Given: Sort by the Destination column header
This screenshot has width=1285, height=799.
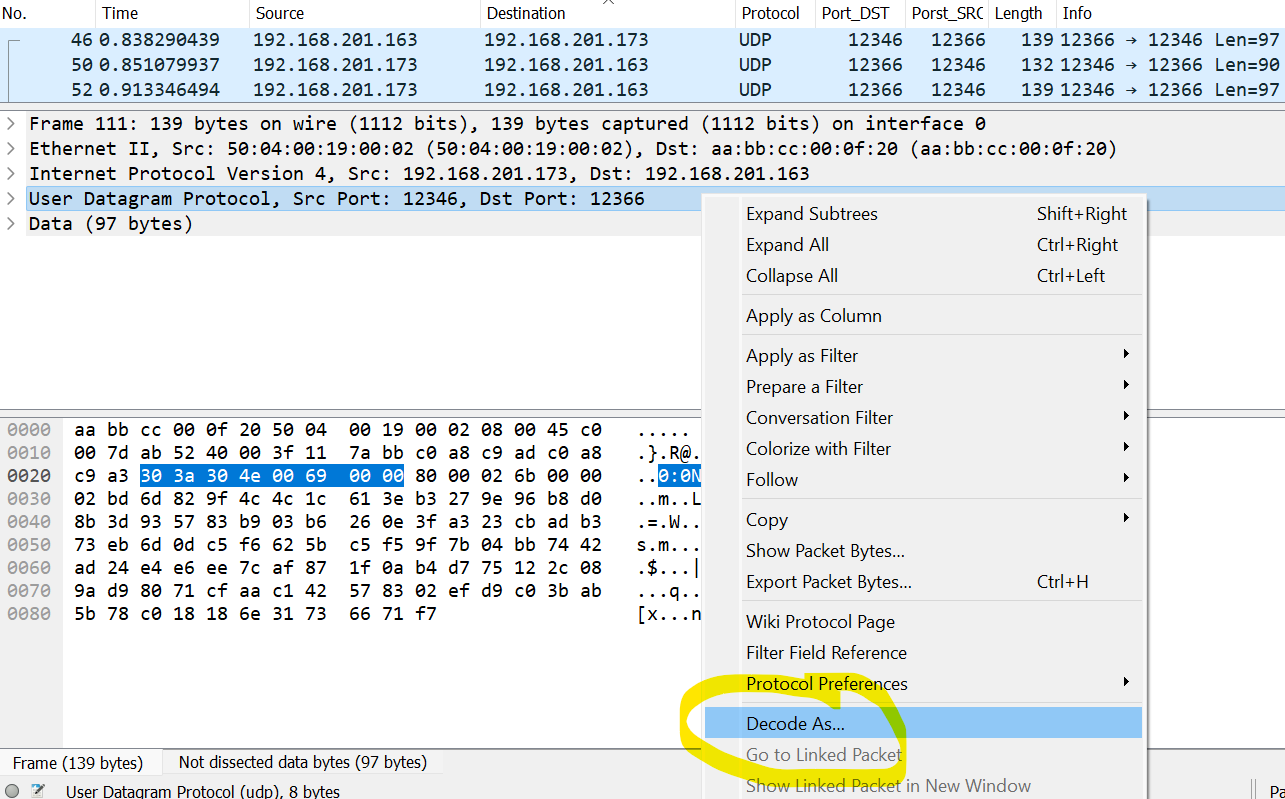Looking at the screenshot, I should [x=607, y=14].
